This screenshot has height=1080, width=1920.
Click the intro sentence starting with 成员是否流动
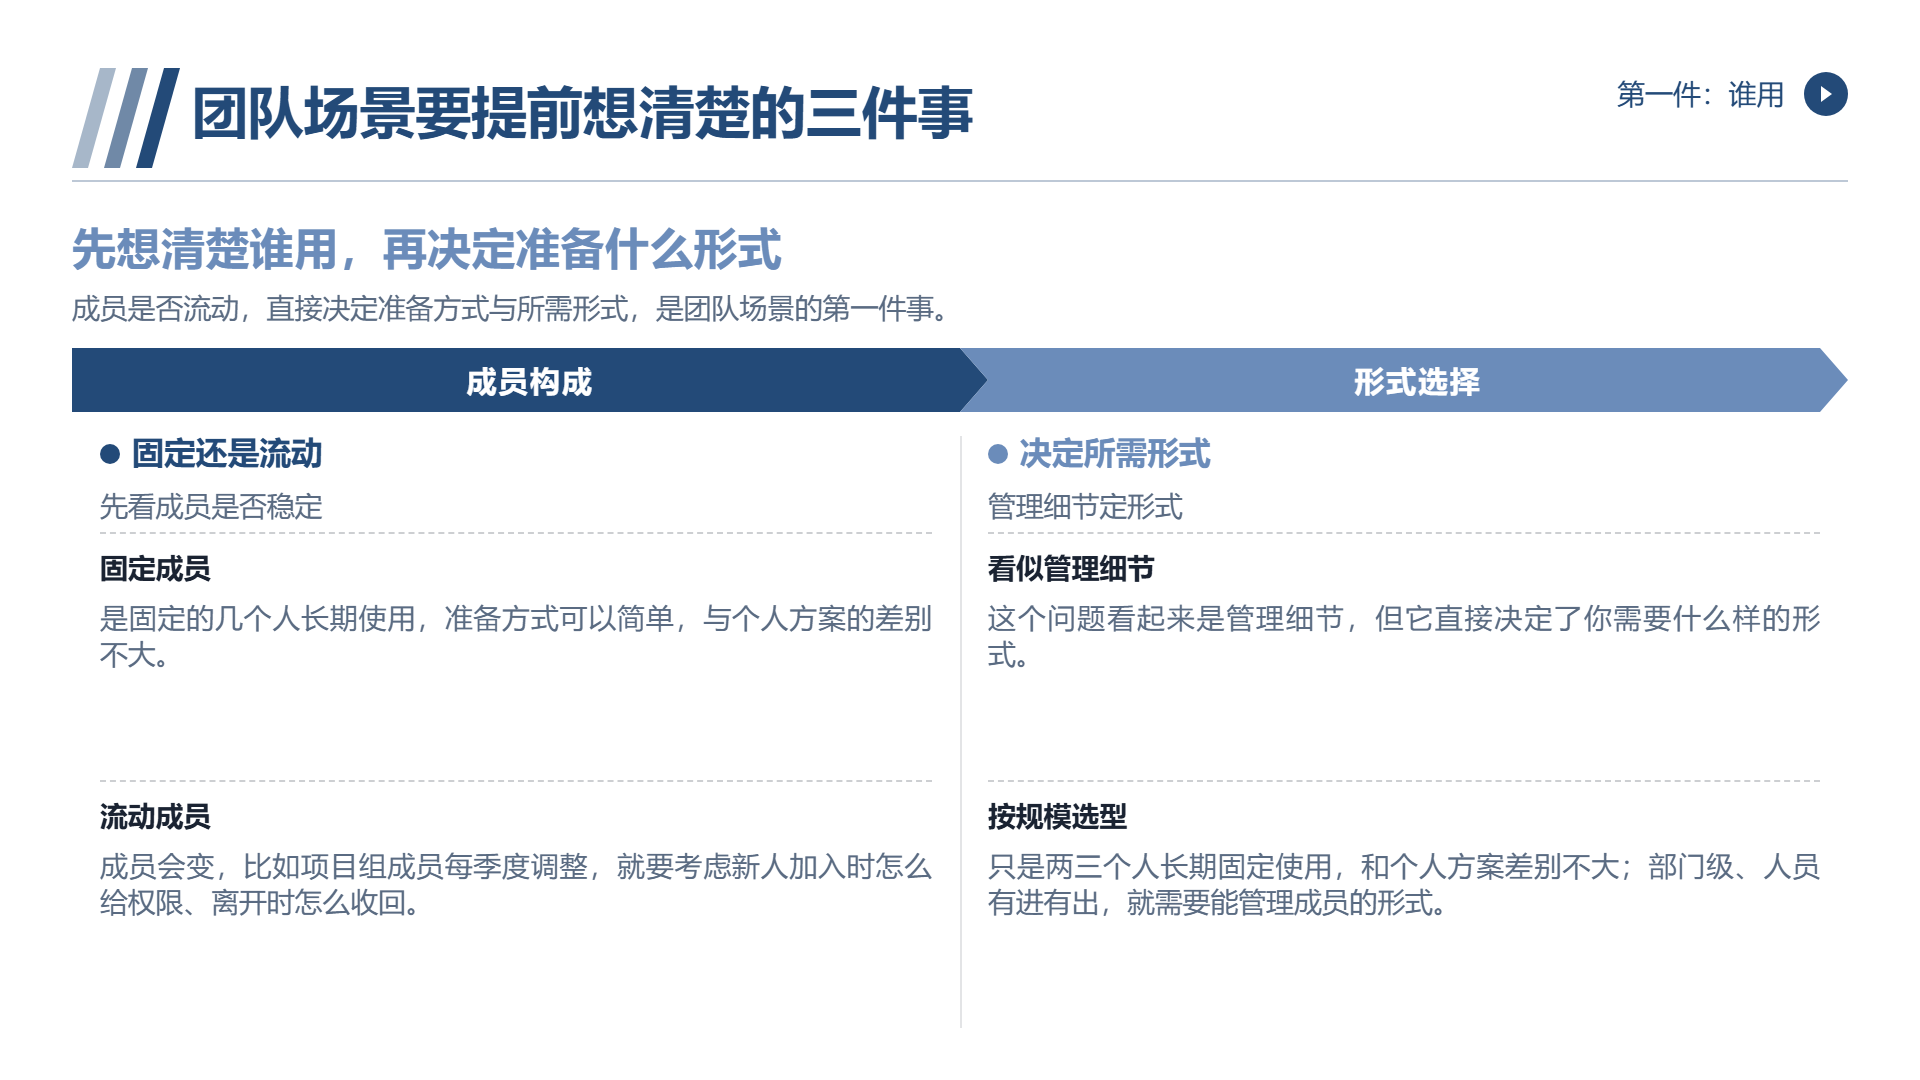tap(511, 309)
